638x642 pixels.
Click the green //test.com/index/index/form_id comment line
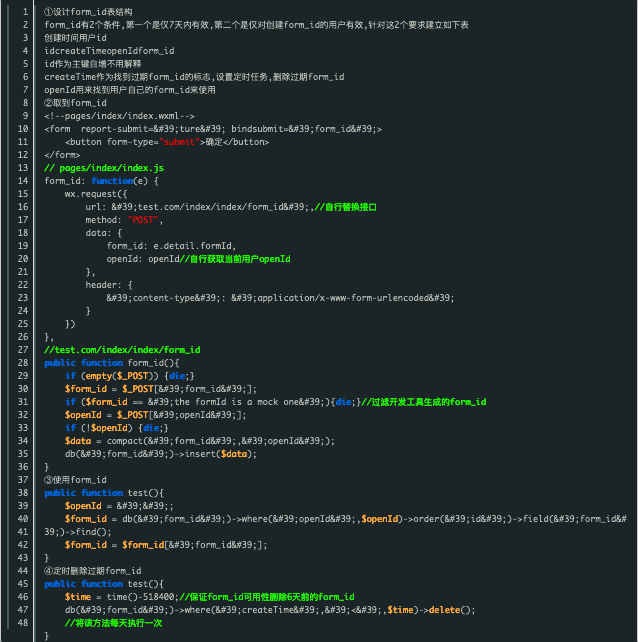[x=122, y=349]
